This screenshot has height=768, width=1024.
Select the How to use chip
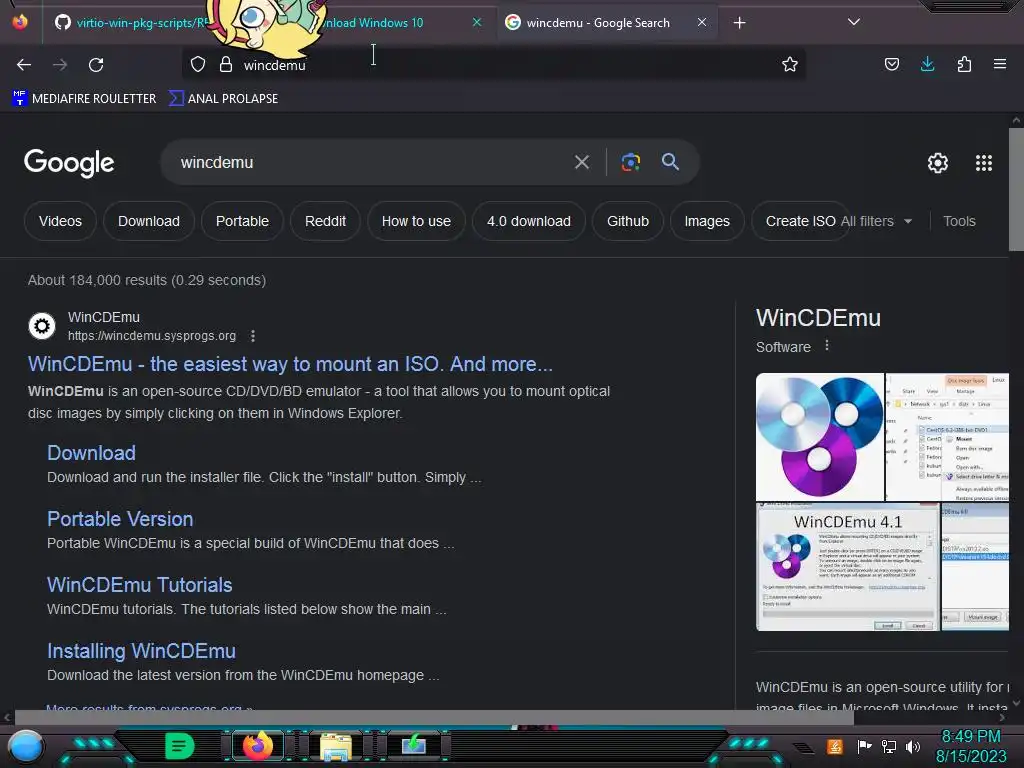[x=416, y=221]
